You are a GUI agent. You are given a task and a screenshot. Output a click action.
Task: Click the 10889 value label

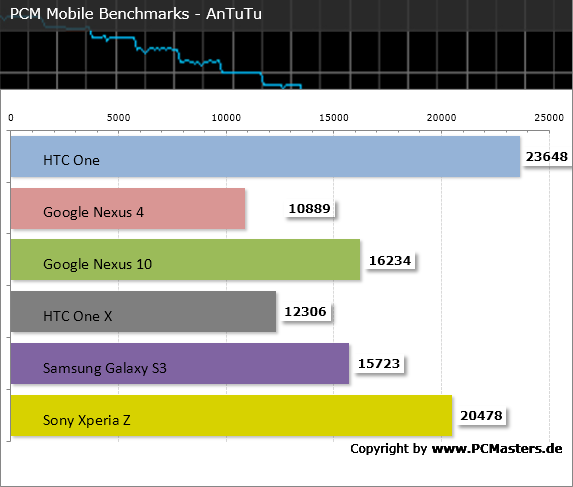(310, 209)
